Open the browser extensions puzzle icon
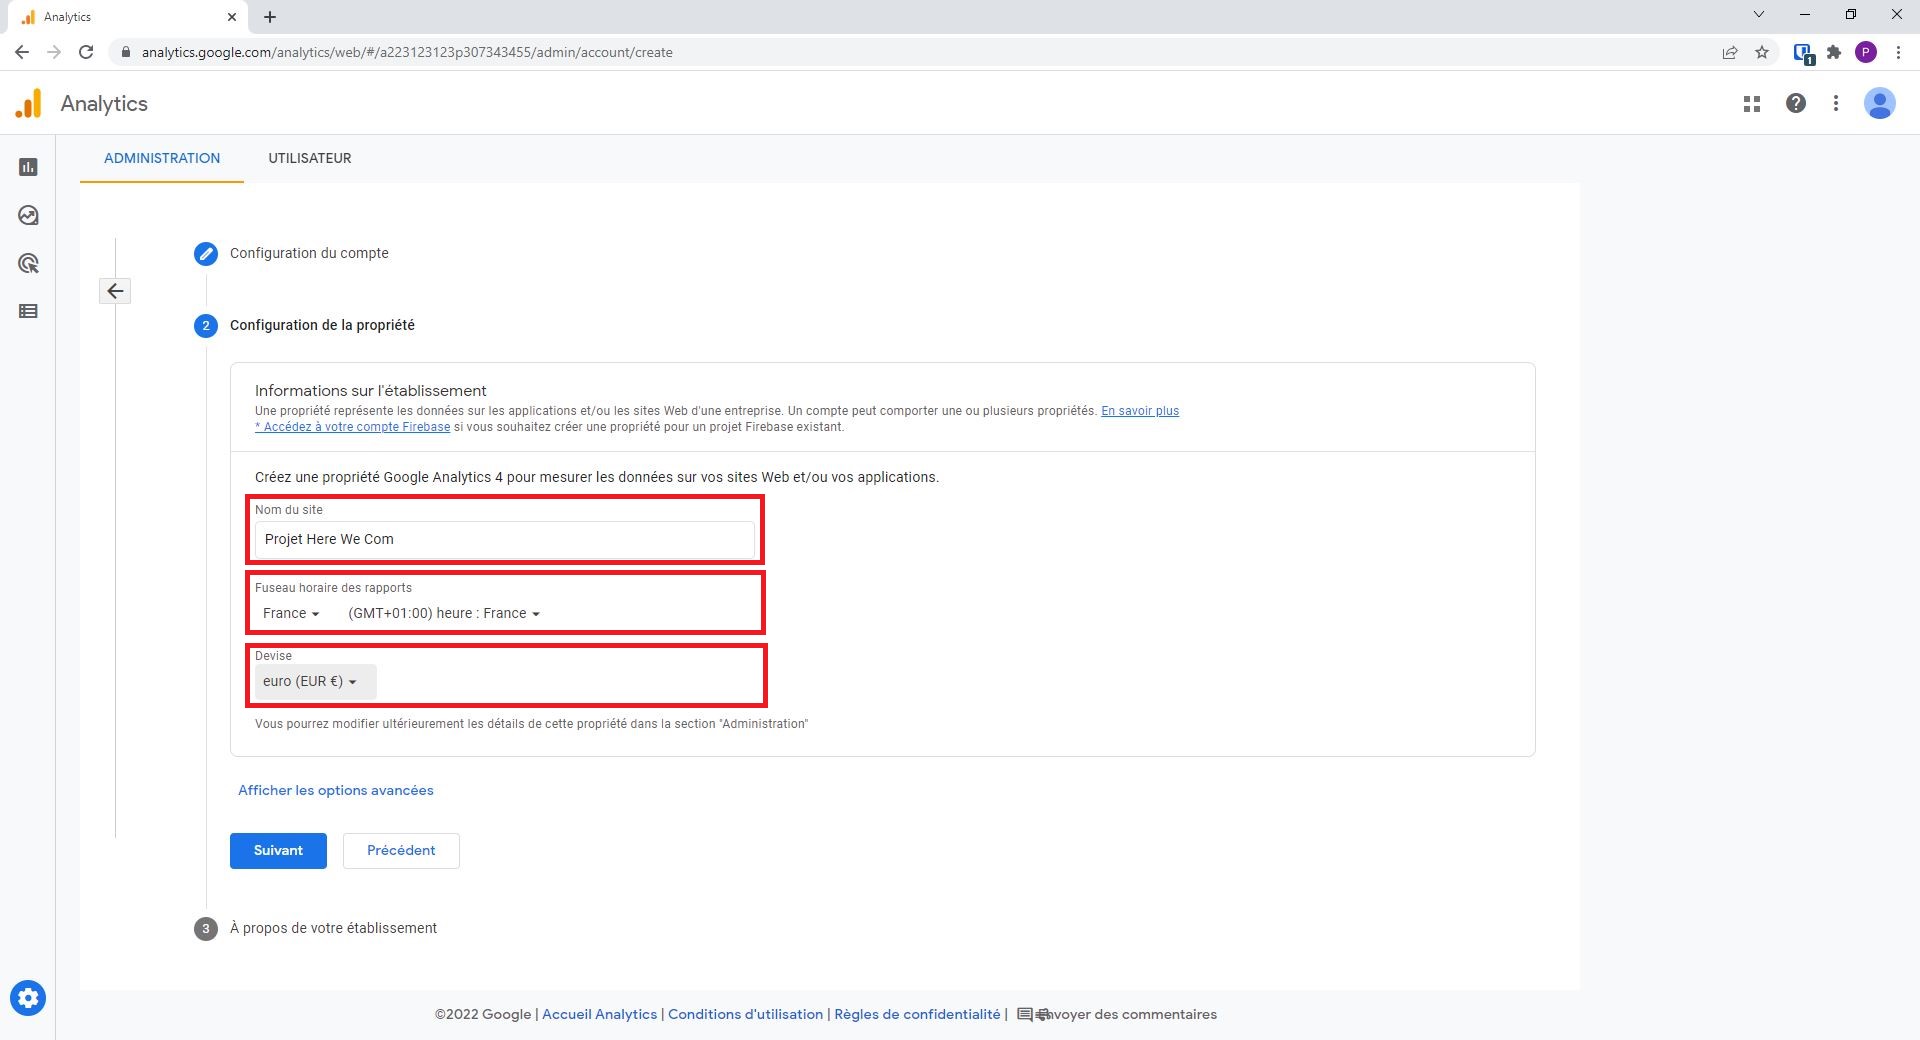The image size is (1920, 1040). (1834, 52)
